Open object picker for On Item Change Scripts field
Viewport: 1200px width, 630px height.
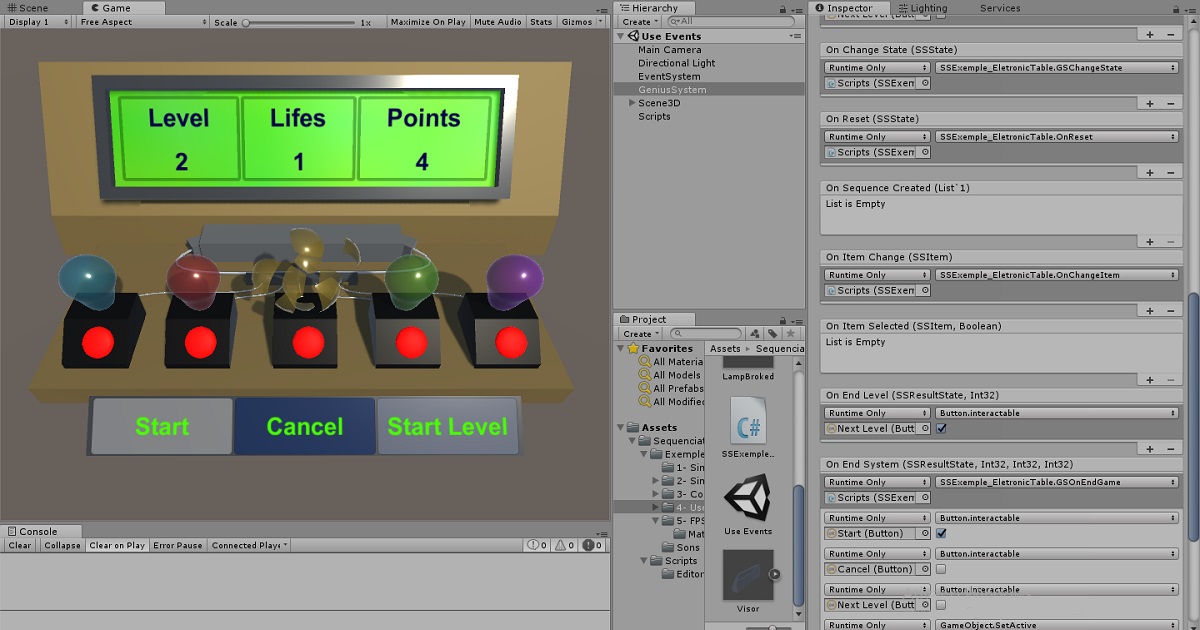click(923, 291)
